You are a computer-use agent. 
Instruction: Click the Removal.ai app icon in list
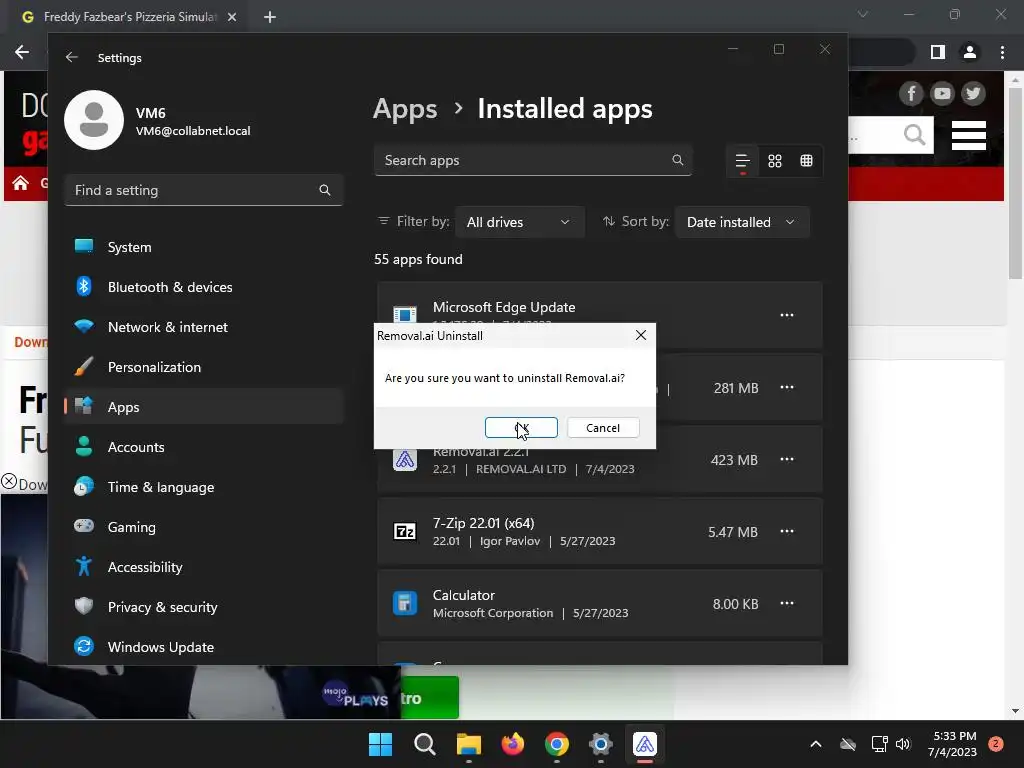pos(405,460)
